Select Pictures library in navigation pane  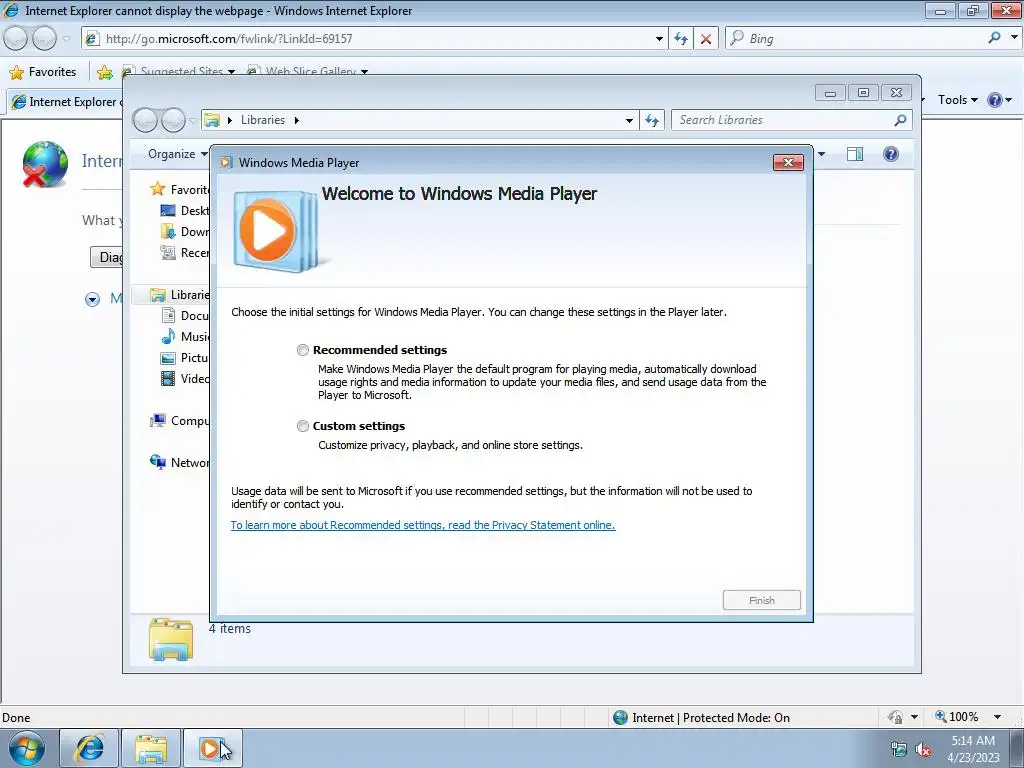point(185,357)
